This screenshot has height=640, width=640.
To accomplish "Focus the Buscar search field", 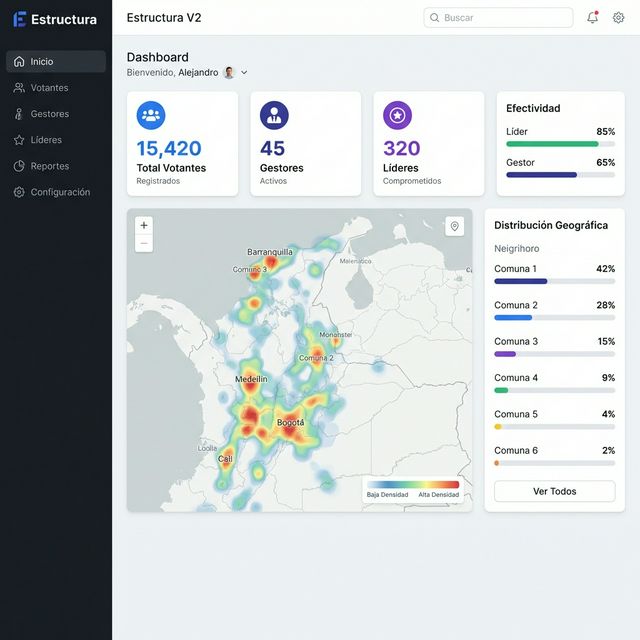I will pyautogui.click(x=498, y=18).
